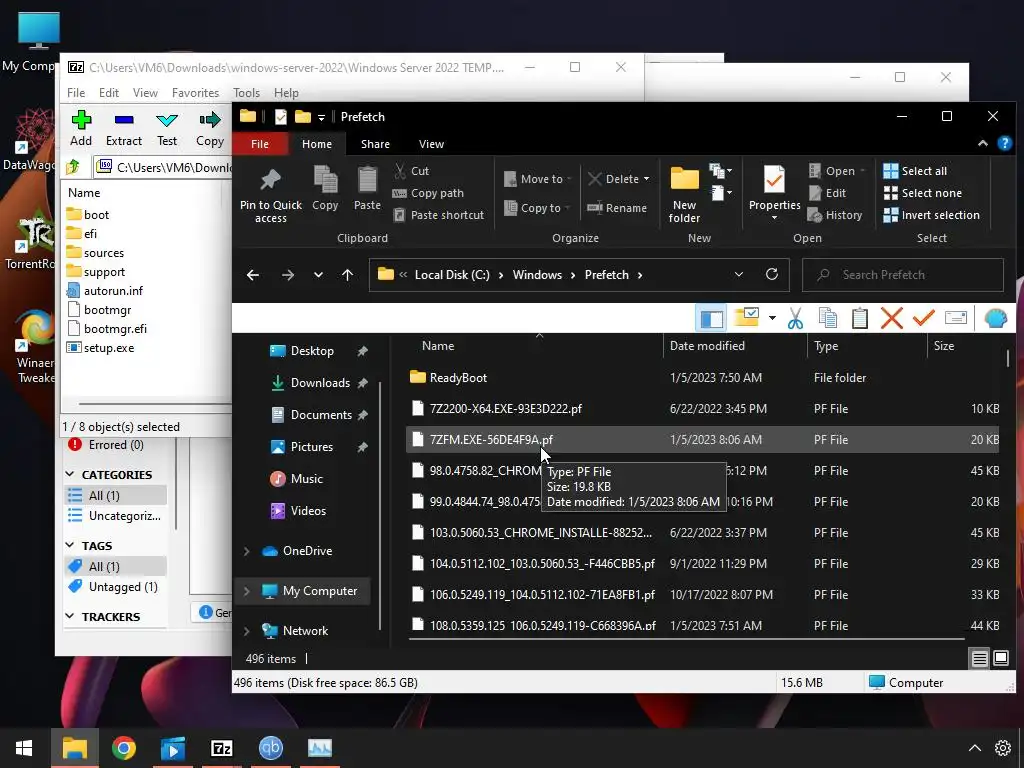Collapse the CATEGORIES section in qBittorrent

[x=70, y=474]
